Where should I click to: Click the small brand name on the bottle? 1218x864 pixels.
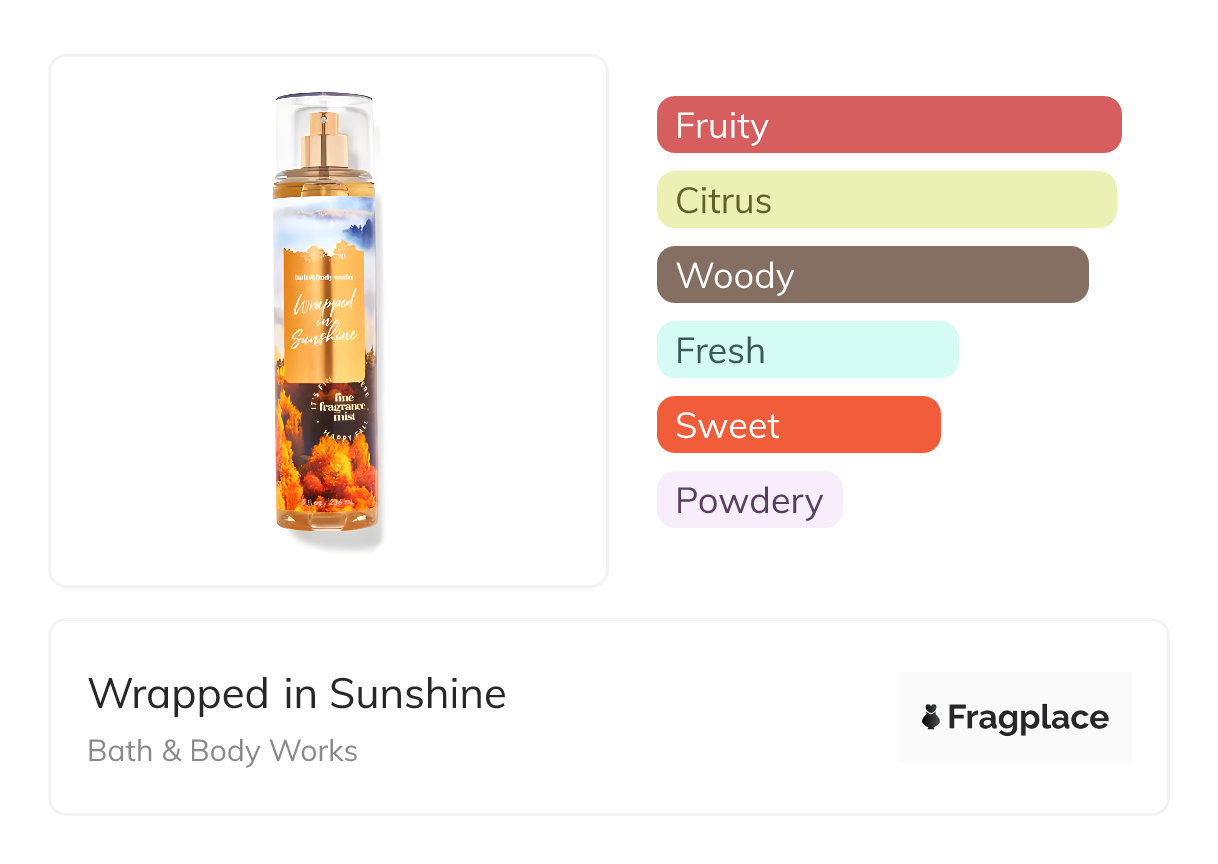click(323, 274)
